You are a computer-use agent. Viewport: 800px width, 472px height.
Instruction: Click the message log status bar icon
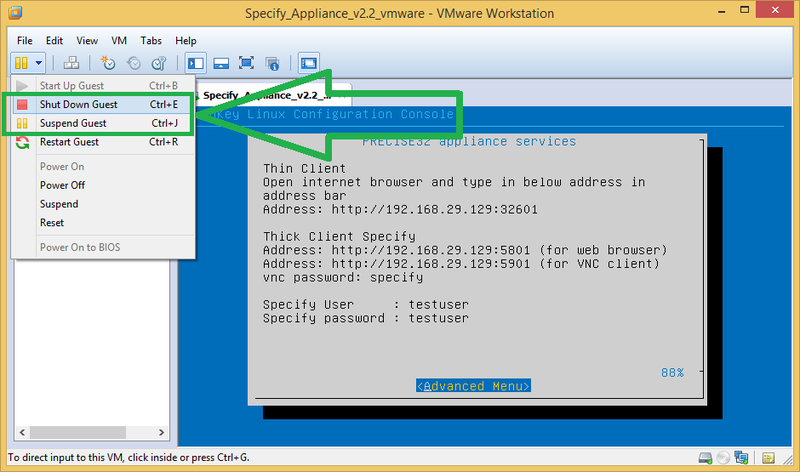[768, 458]
